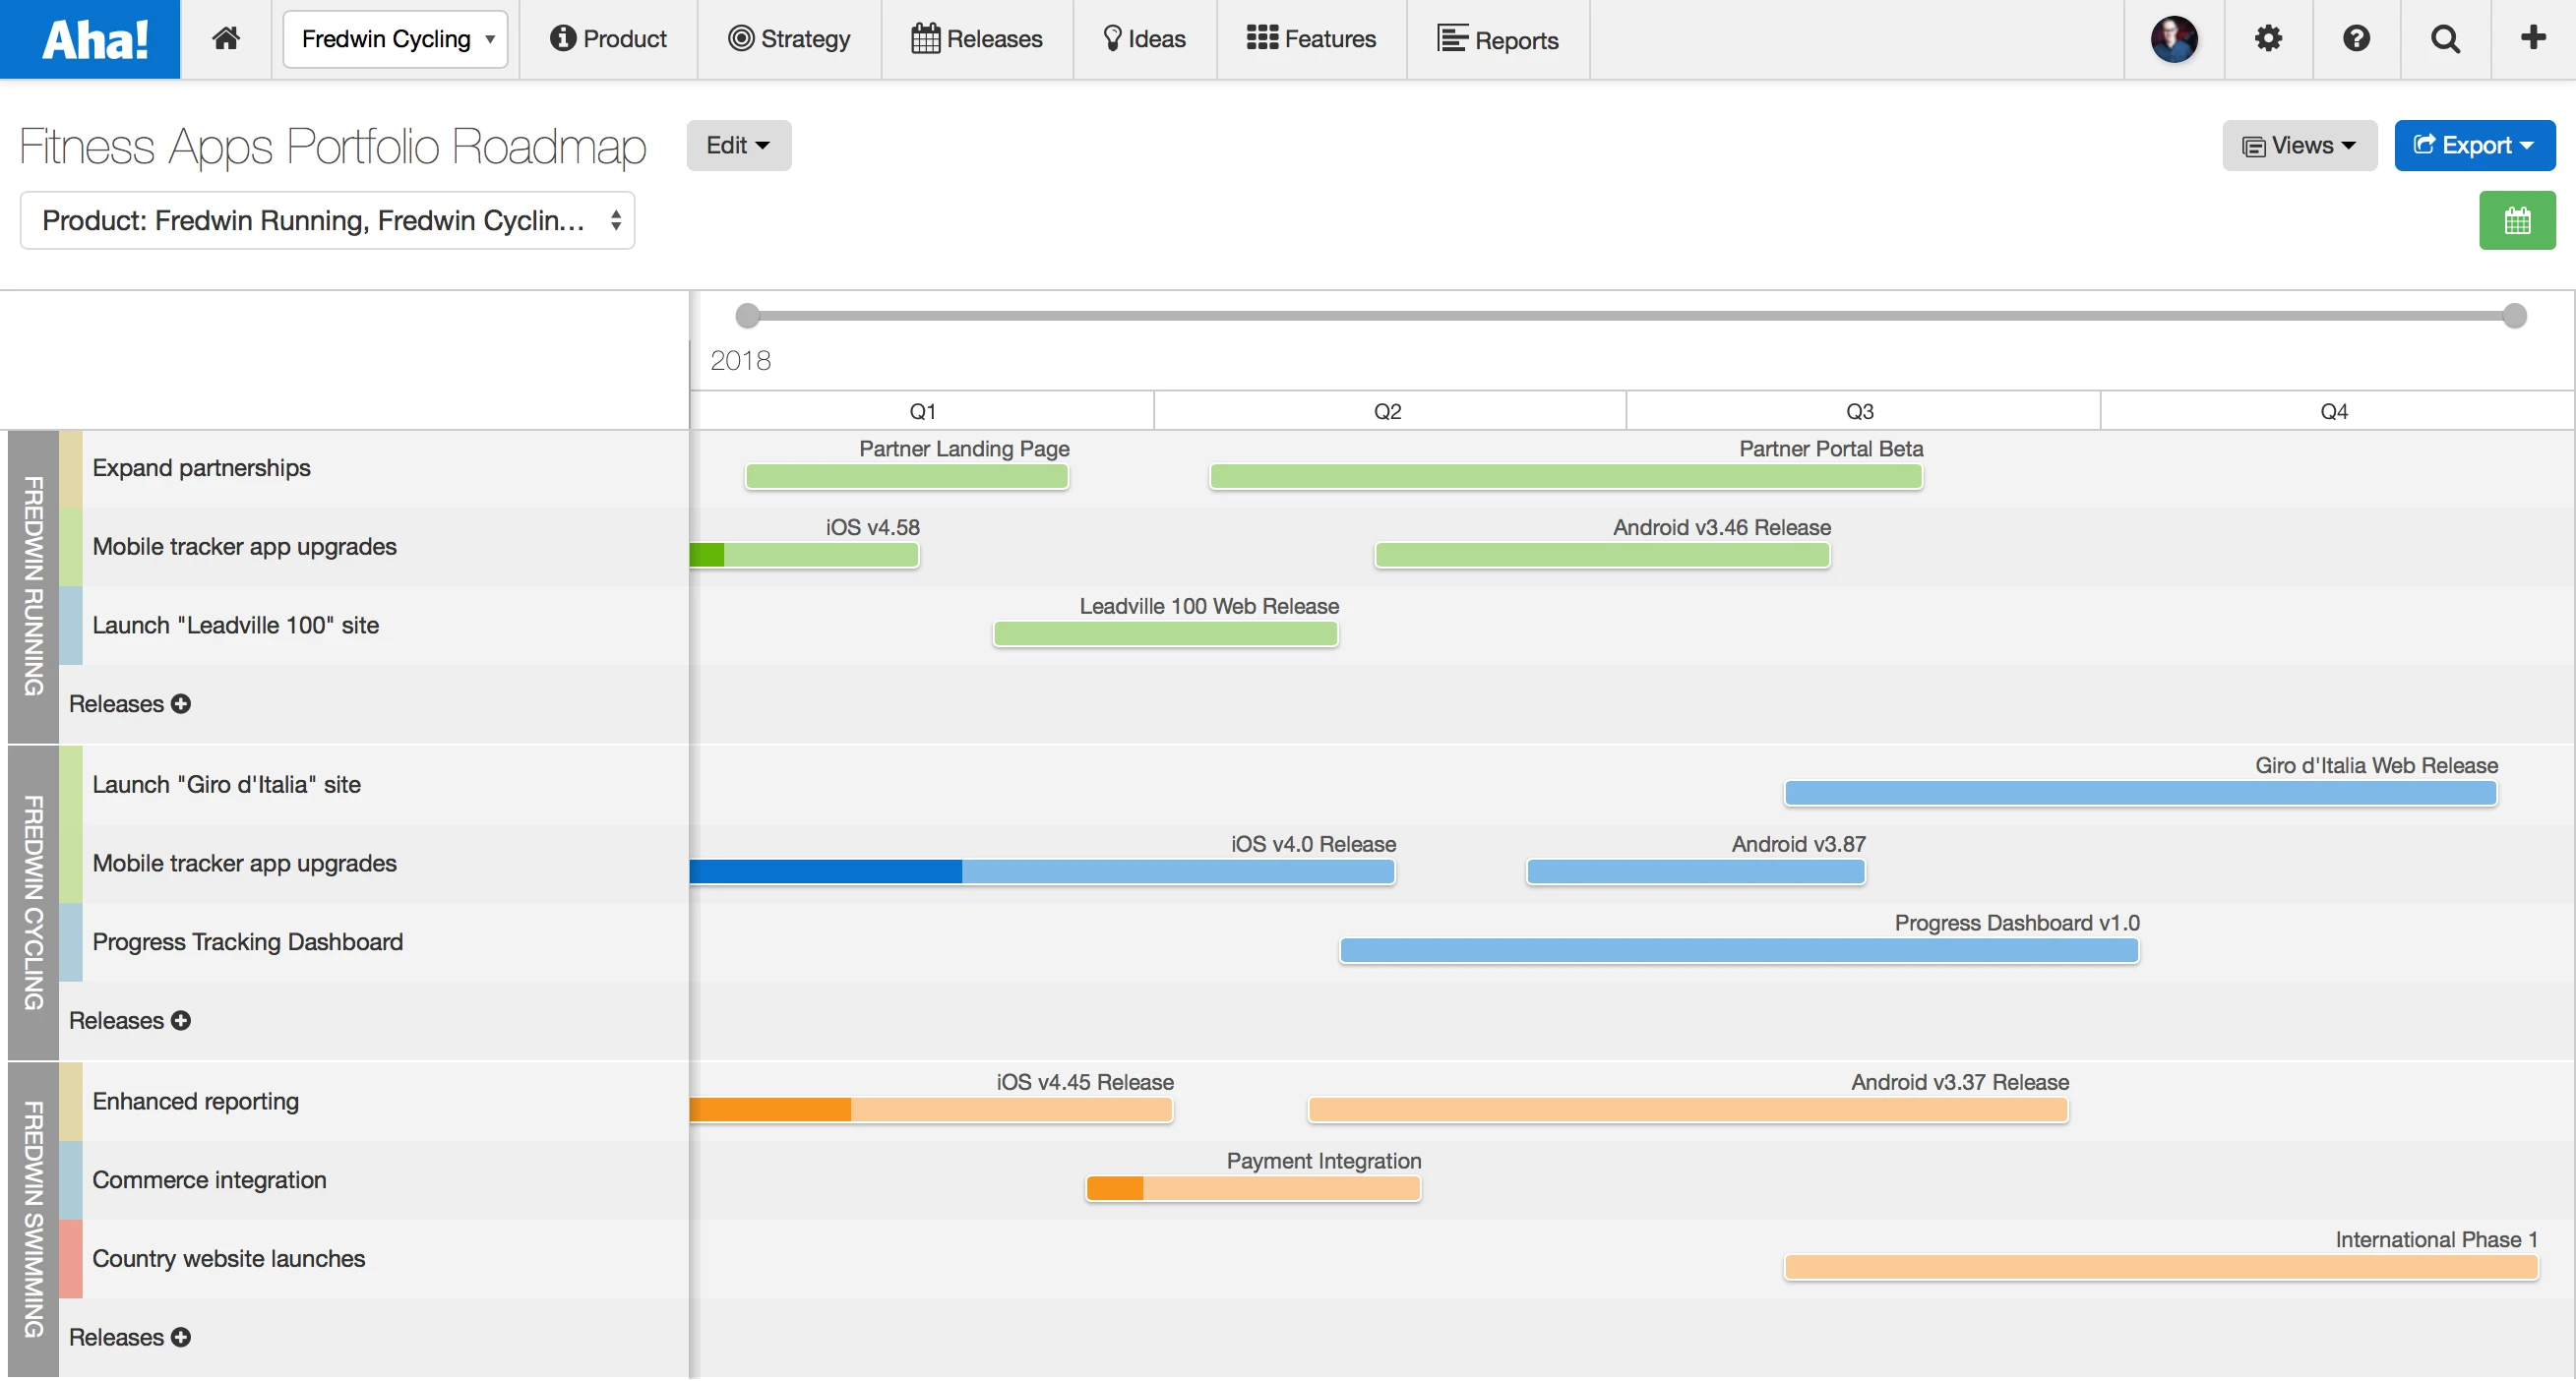
Task: Open Fredwin Cycling product dropdown
Action: pyautogui.click(x=395, y=39)
